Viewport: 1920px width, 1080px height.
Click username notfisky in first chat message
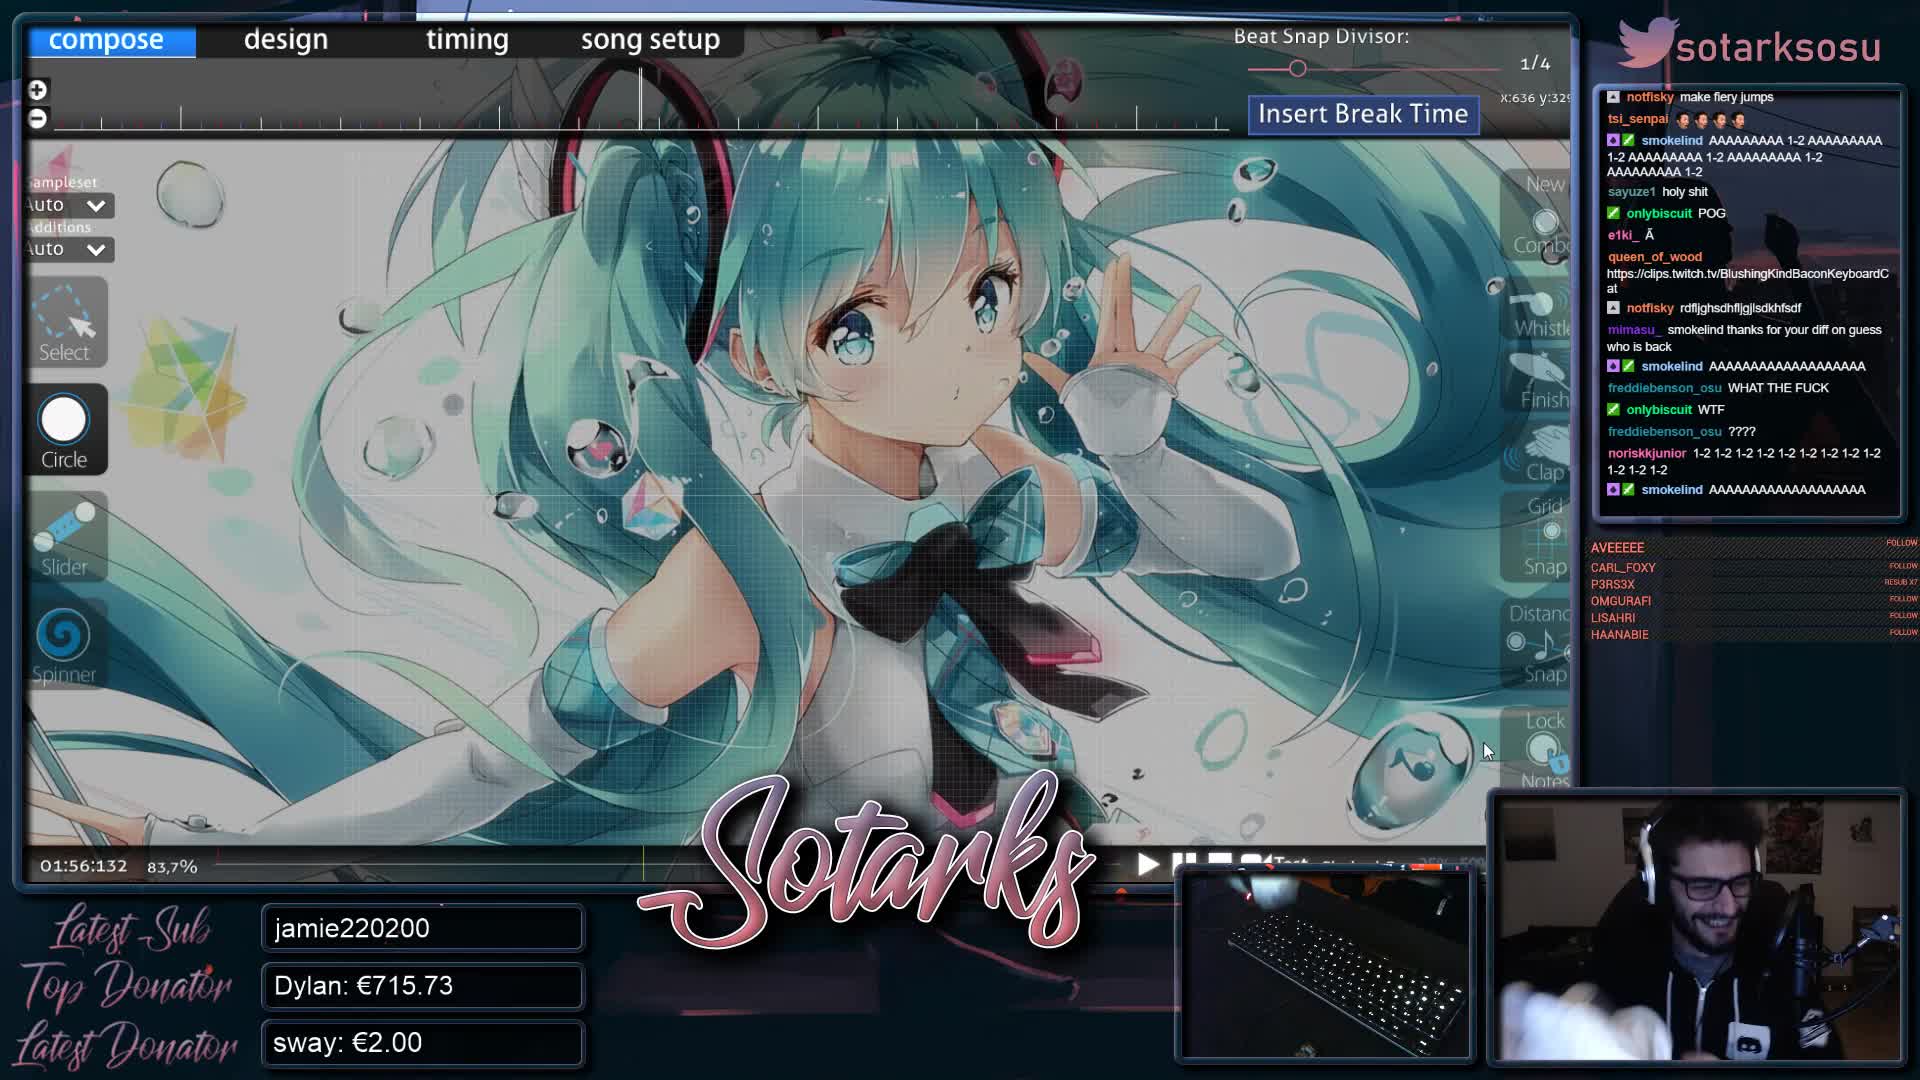(x=1650, y=97)
